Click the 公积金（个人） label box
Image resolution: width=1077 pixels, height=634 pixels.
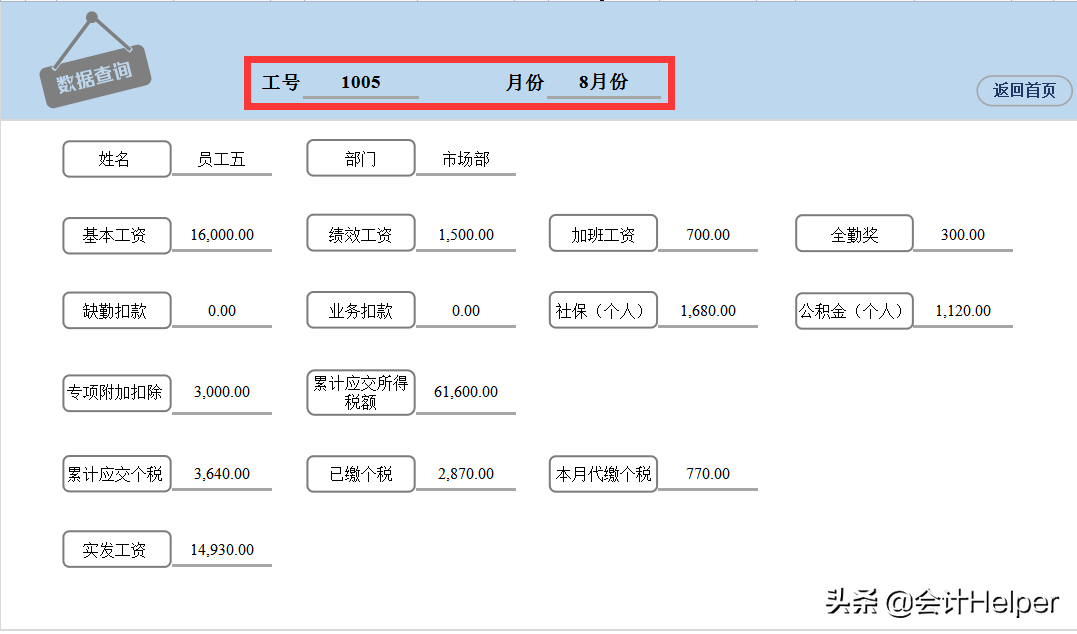854,310
